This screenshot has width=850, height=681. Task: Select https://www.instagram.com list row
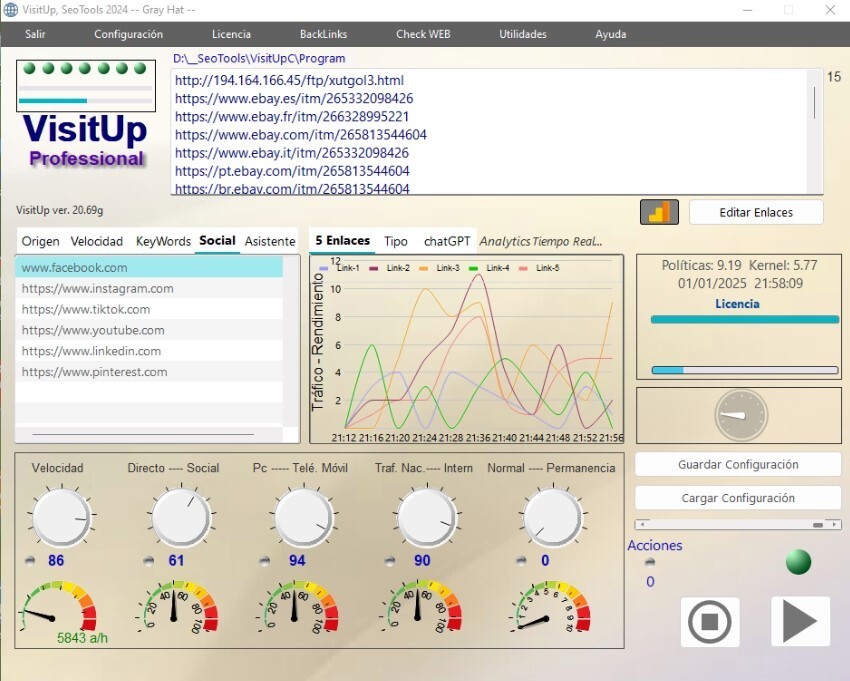pyautogui.click(x=149, y=288)
